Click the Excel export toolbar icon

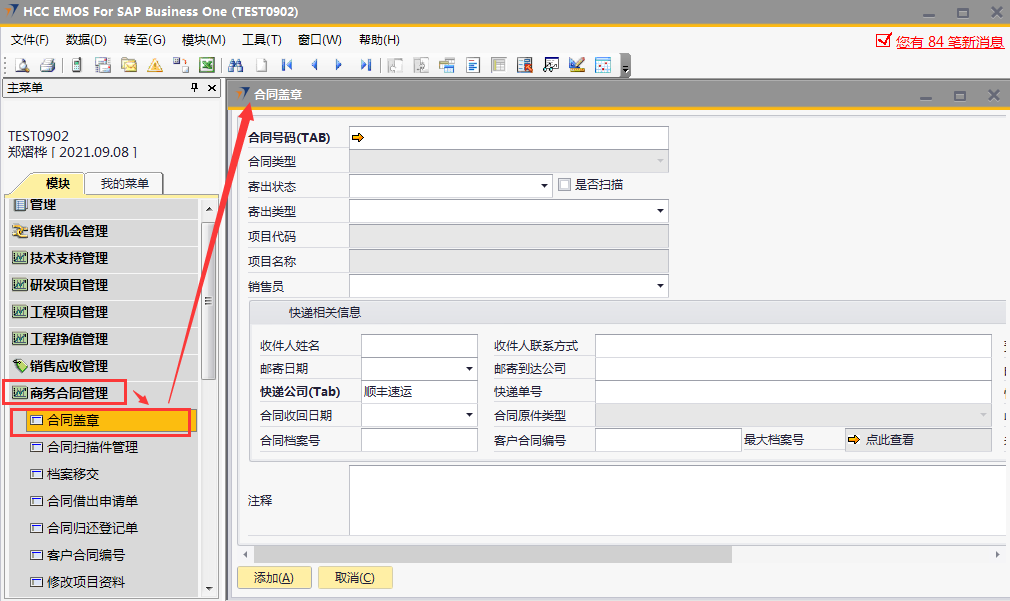(207, 65)
